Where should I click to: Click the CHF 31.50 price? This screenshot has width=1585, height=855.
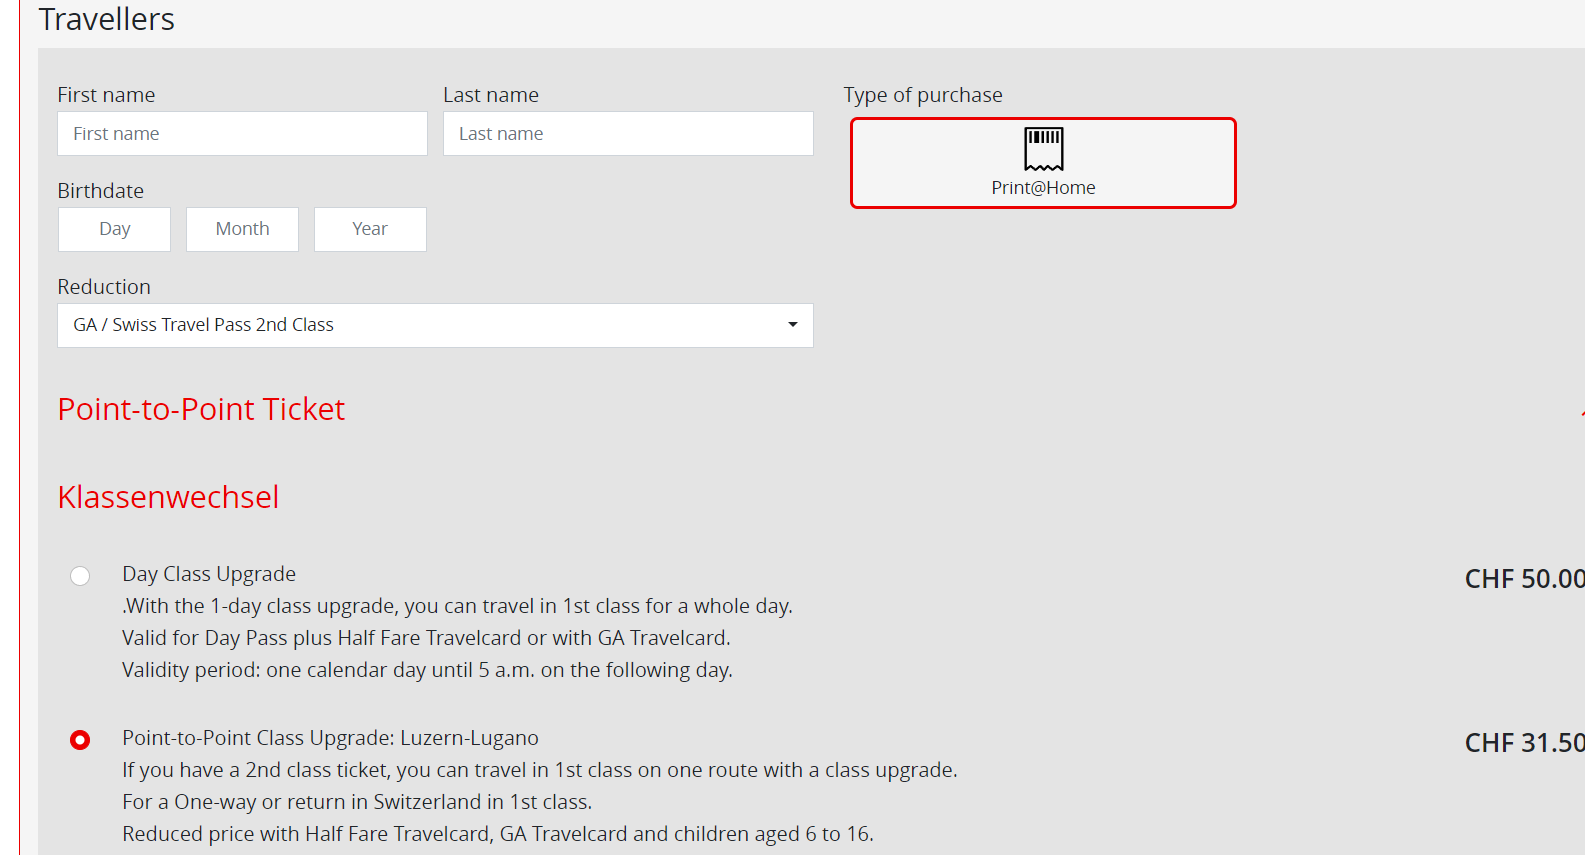pyautogui.click(x=1523, y=743)
